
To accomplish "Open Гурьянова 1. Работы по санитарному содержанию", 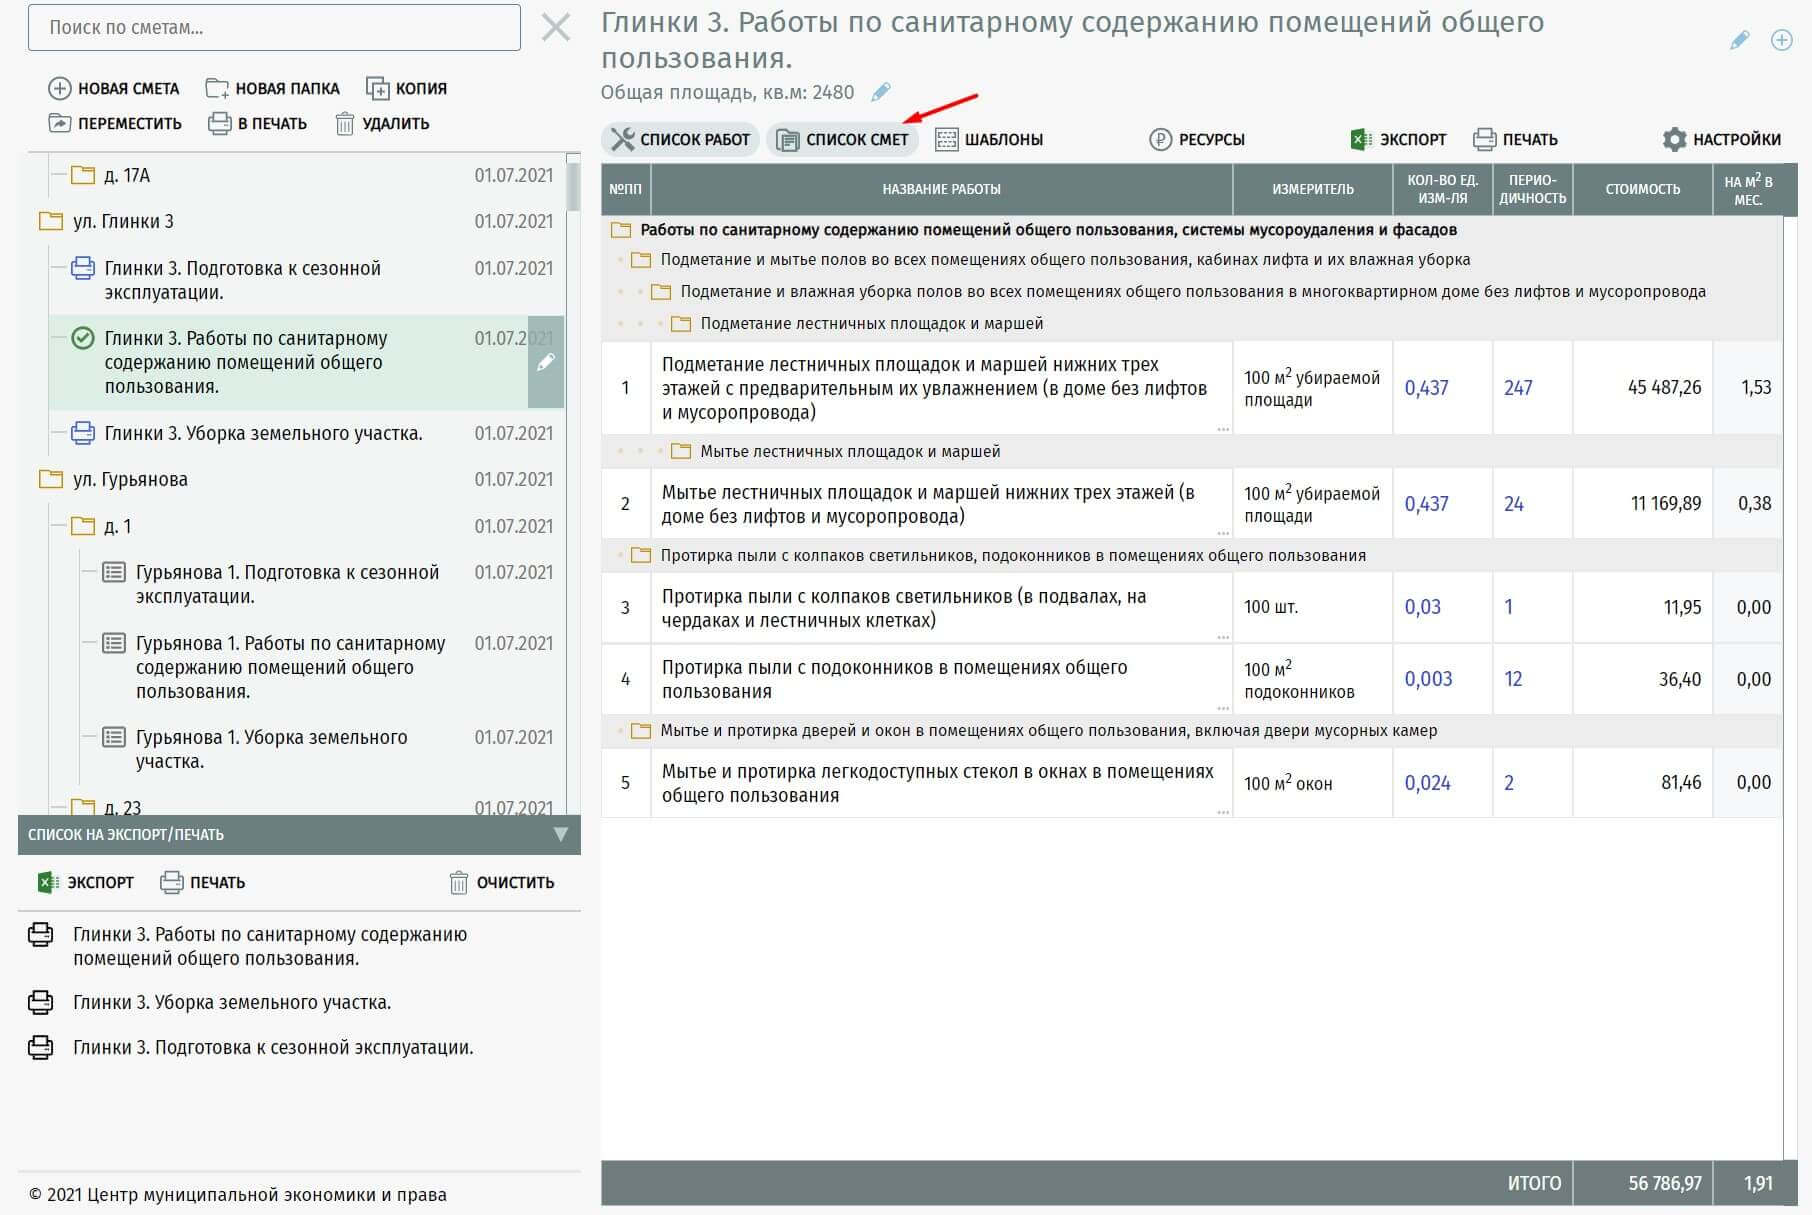I will pyautogui.click(x=291, y=667).
